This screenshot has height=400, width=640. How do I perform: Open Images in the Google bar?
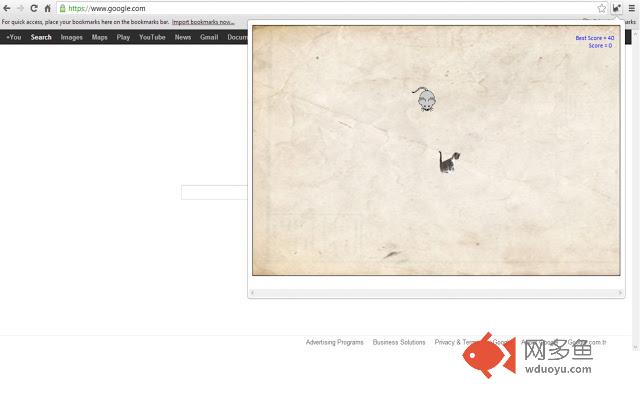coord(71,37)
